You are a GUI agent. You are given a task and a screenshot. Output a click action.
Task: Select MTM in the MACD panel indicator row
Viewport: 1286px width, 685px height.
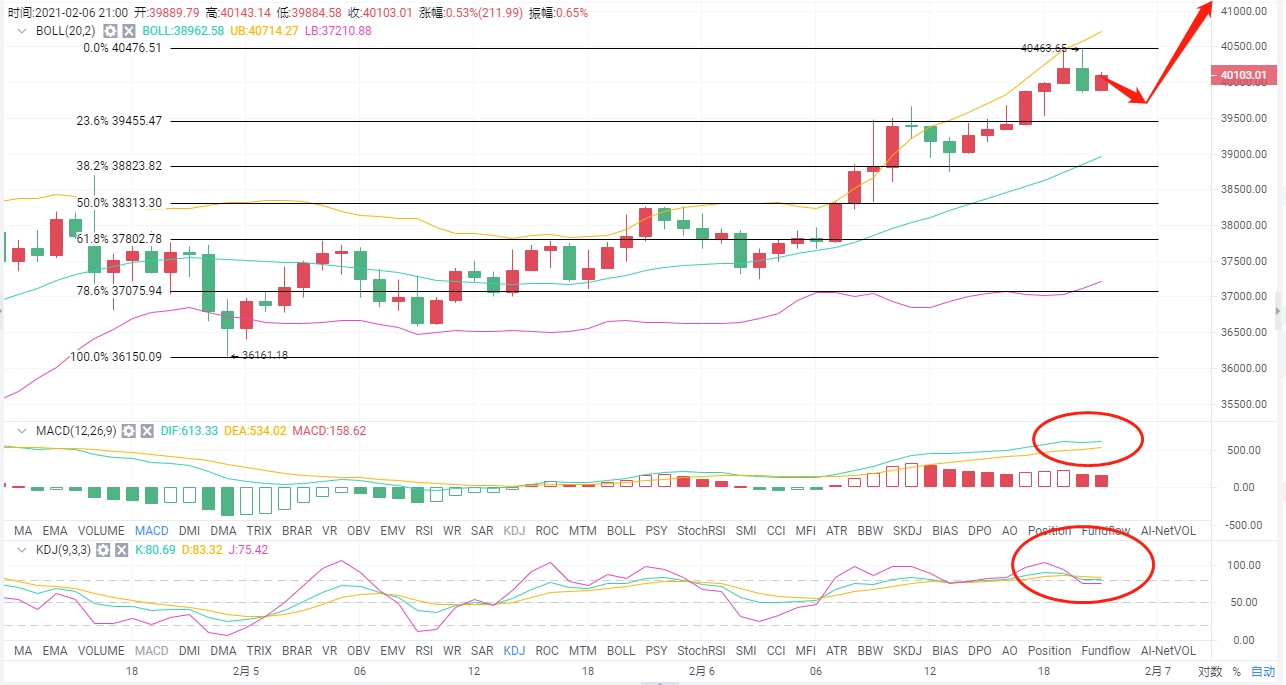(582, 530)
